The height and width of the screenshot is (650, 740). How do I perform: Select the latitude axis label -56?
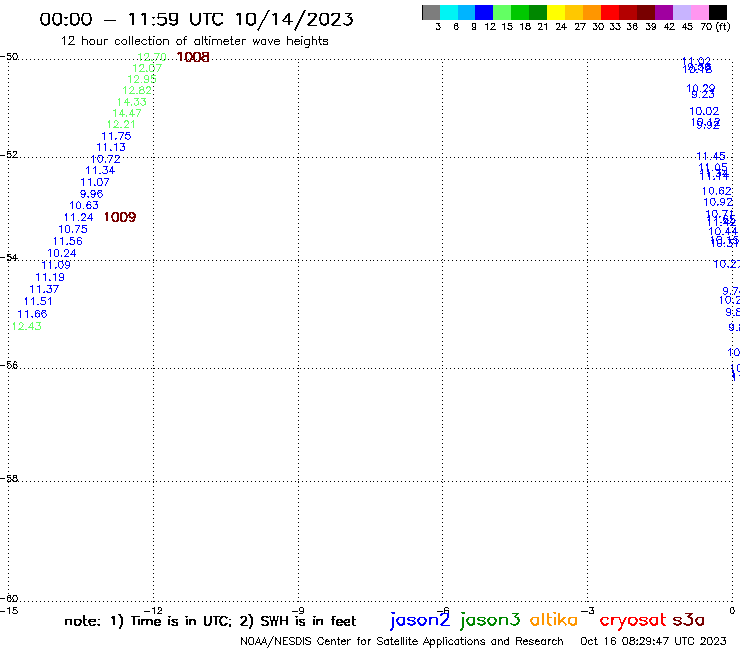[x=9, y=365]
